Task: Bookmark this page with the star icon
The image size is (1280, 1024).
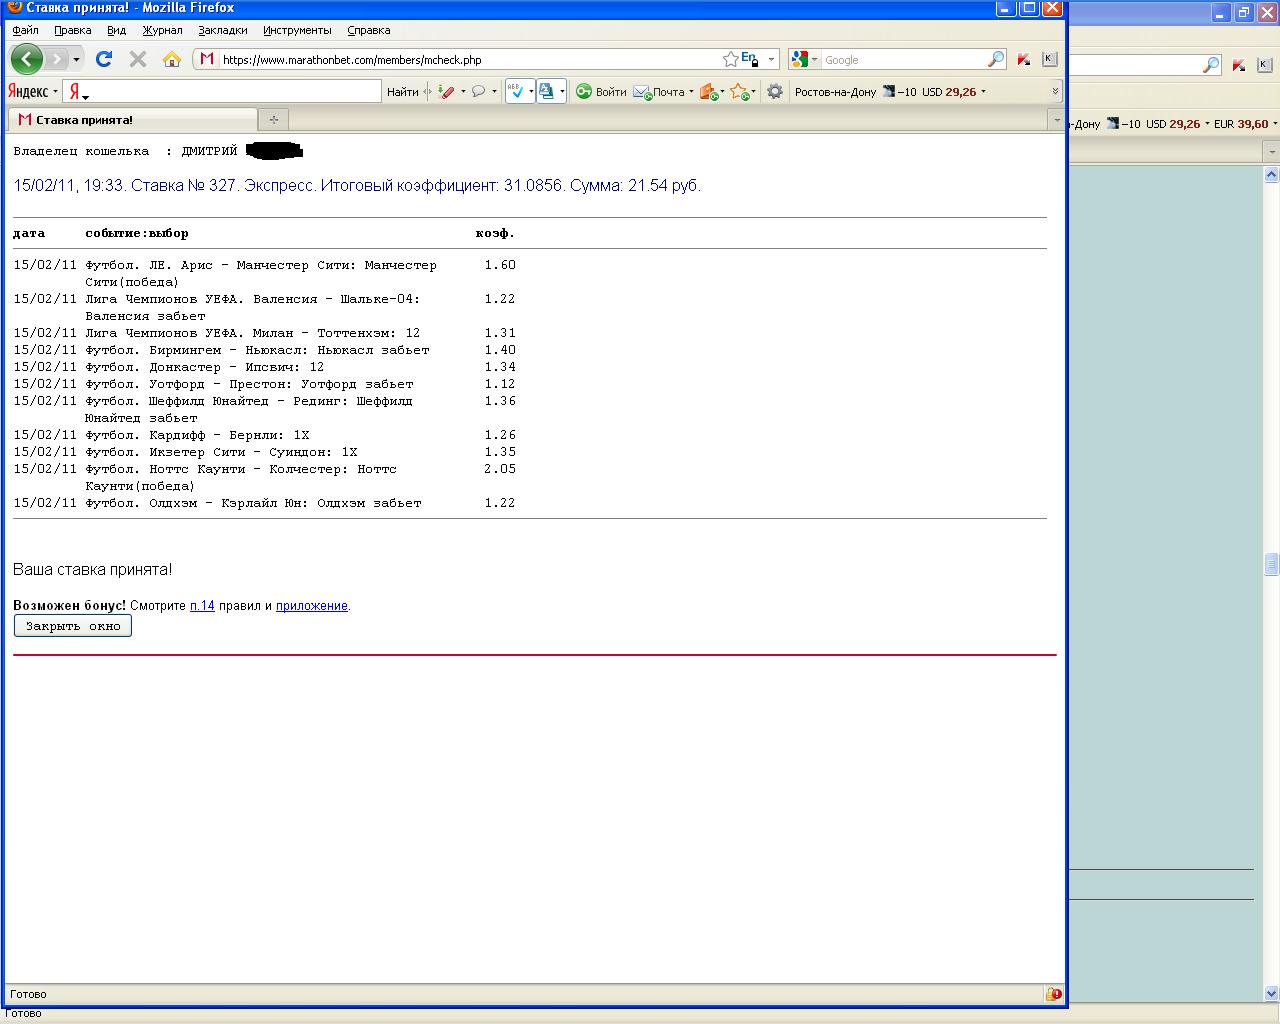Action: point(731,59)
